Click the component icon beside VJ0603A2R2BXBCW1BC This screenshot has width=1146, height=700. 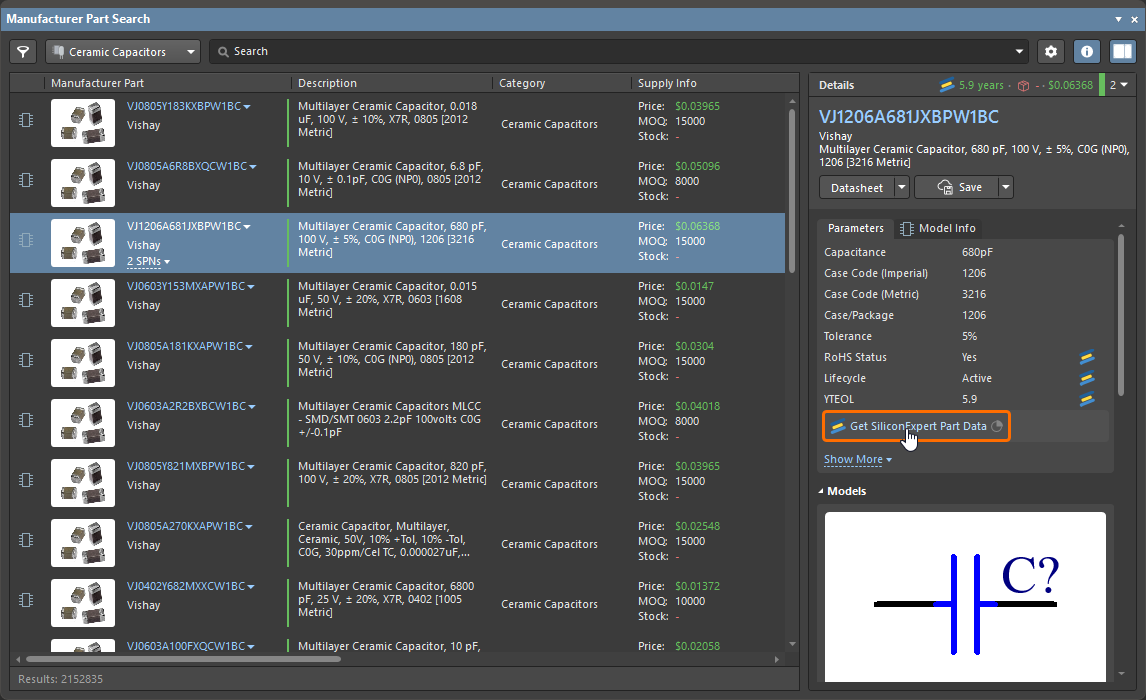tap(26, 420)
